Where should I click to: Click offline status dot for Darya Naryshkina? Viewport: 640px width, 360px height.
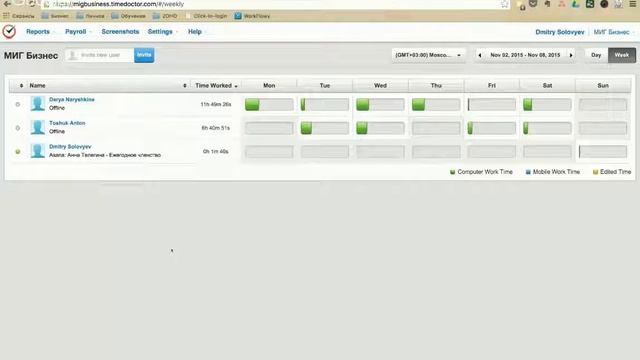[18, 104]
